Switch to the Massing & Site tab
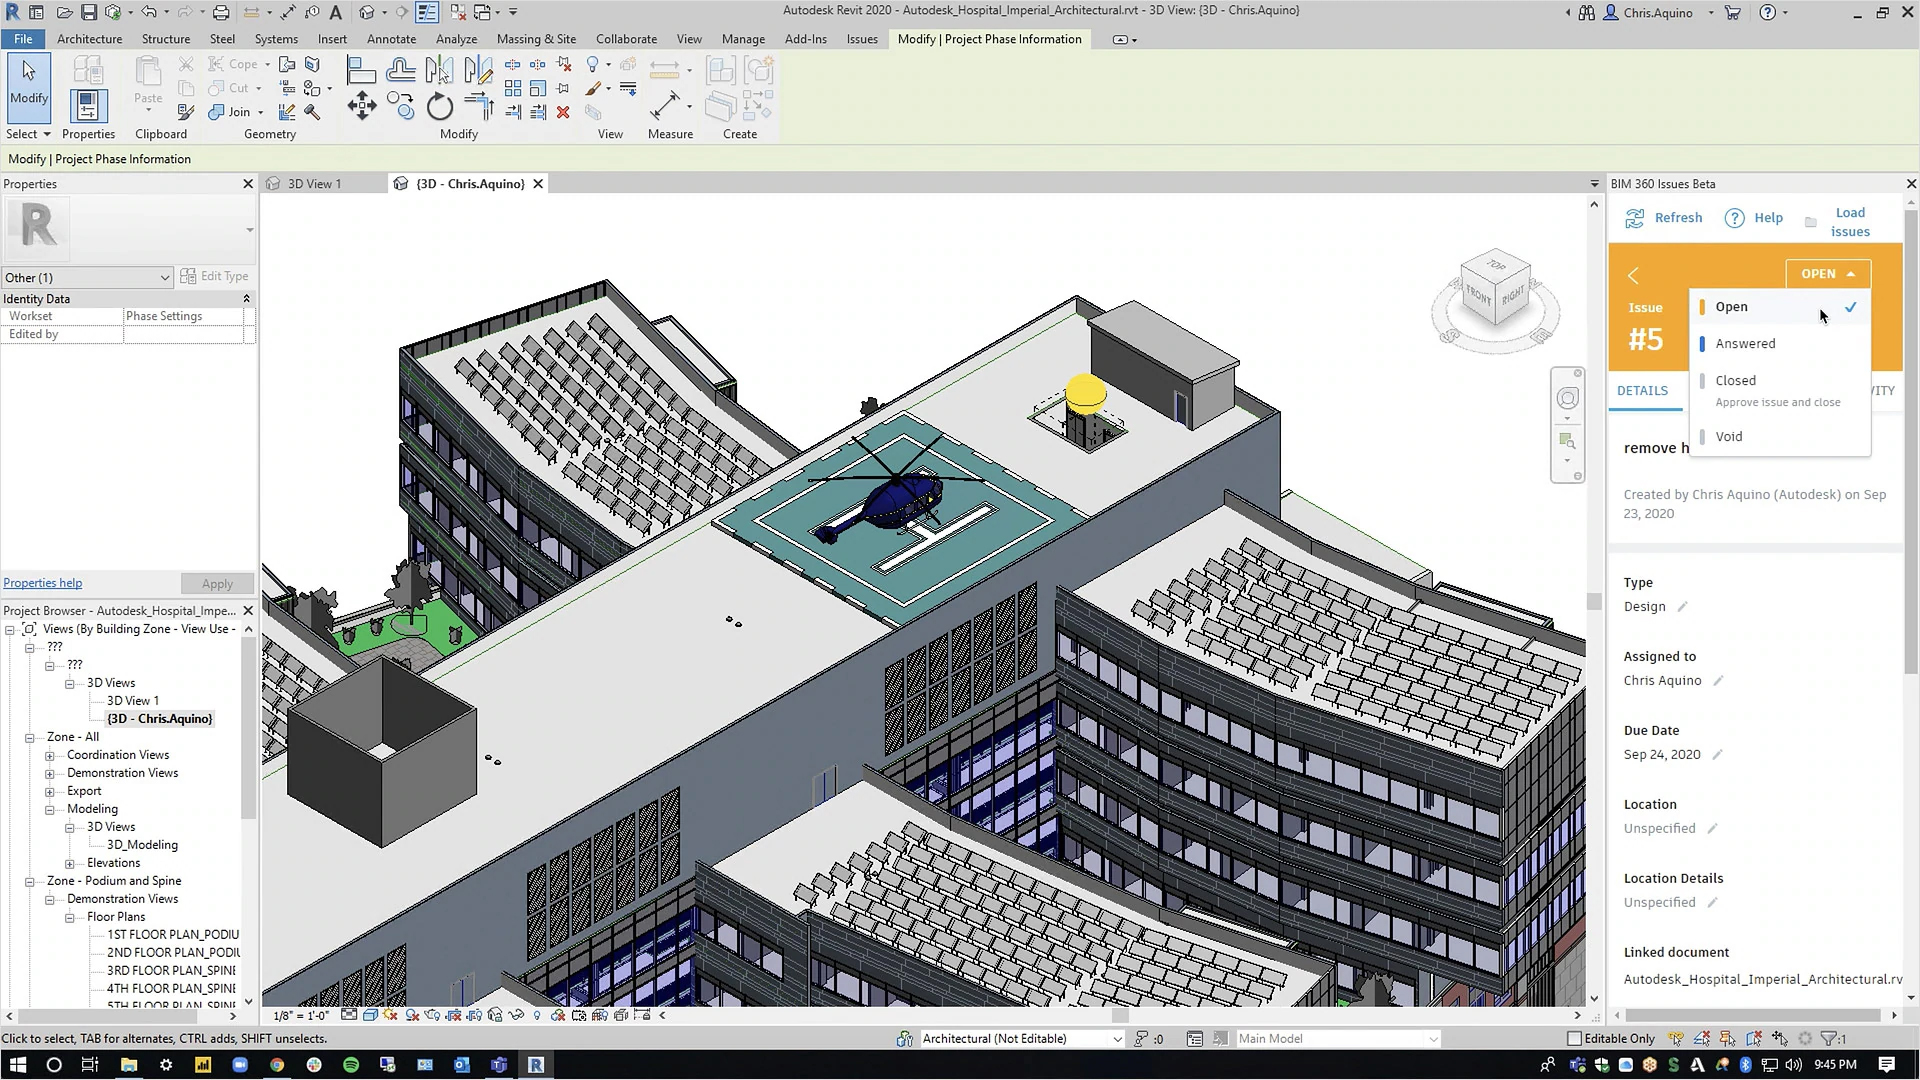 point(535,38)
